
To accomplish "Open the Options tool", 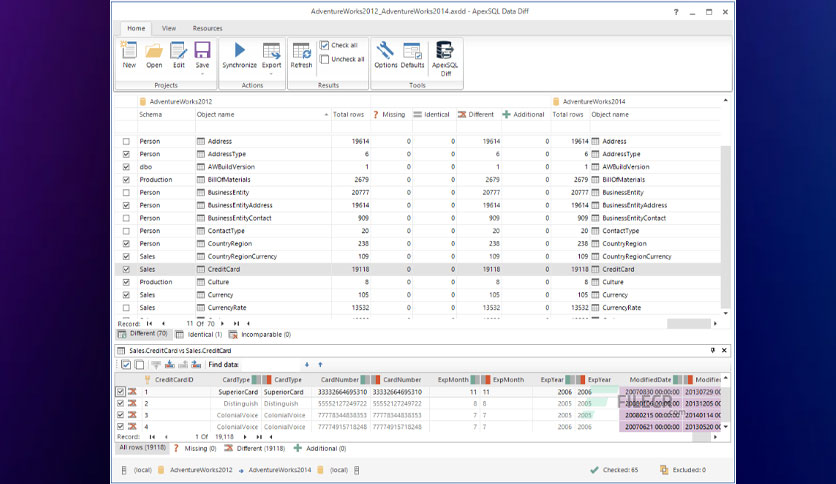I will [385, 55].
